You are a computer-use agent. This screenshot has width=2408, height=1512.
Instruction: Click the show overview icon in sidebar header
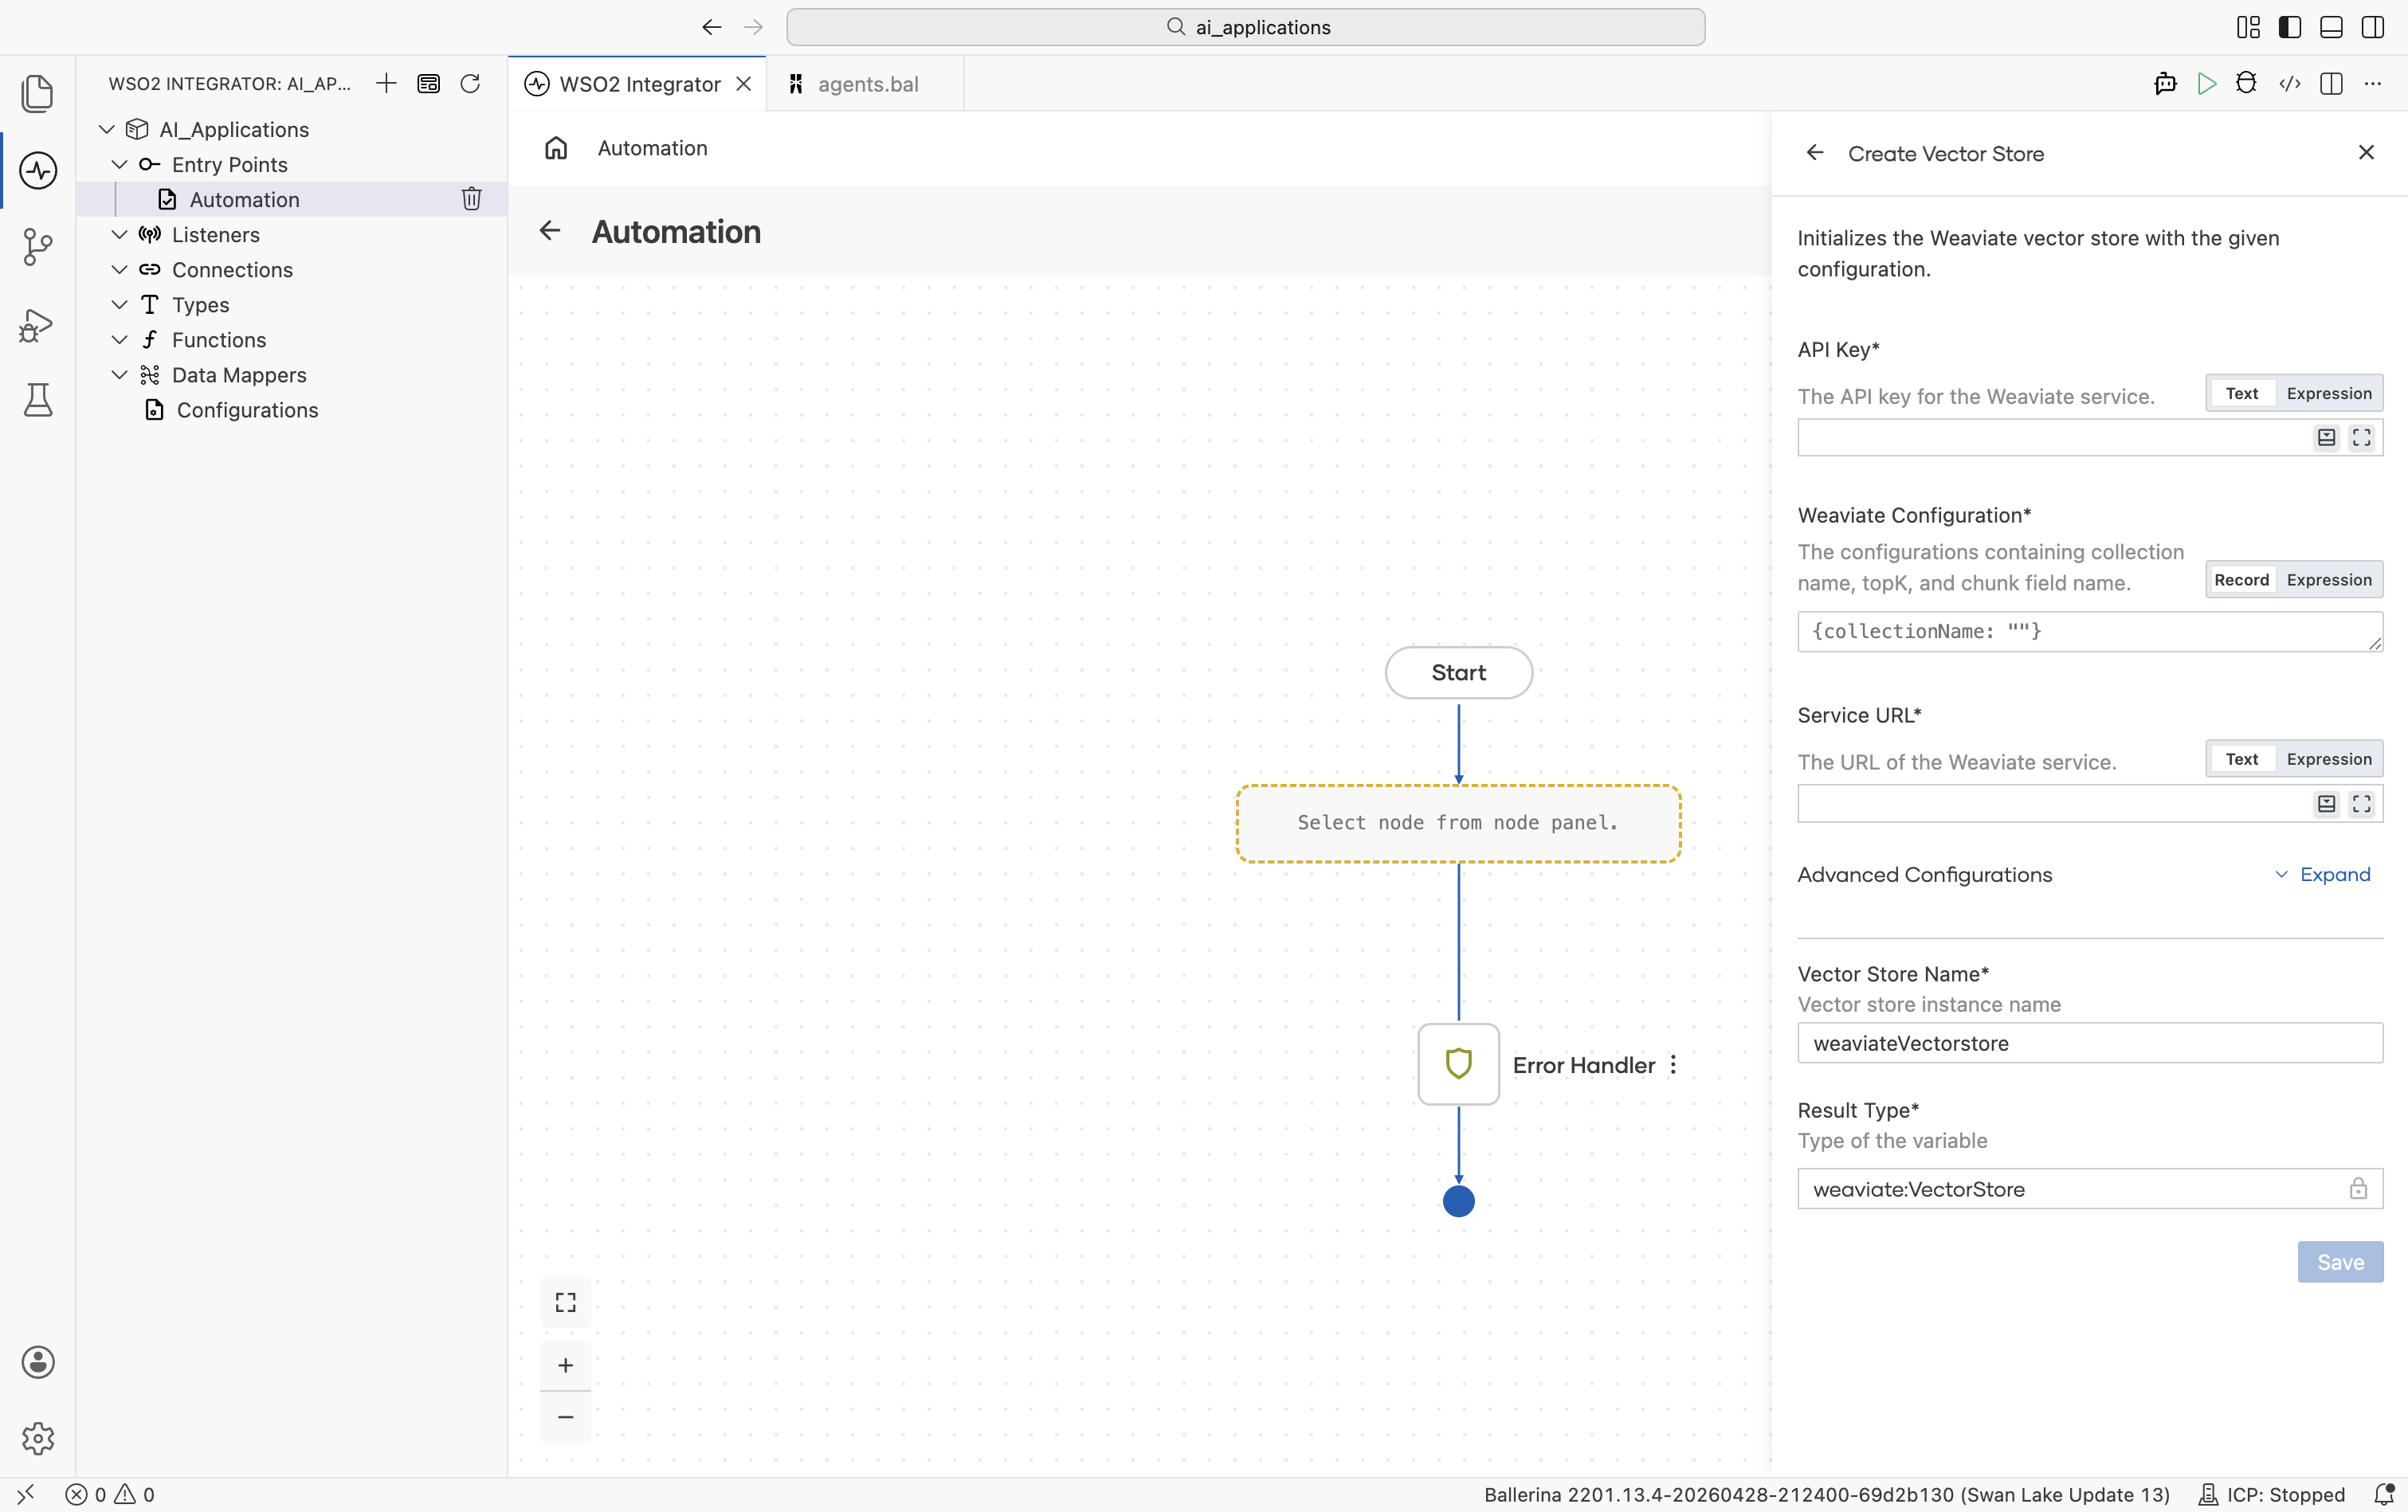[x=428, y=83]
